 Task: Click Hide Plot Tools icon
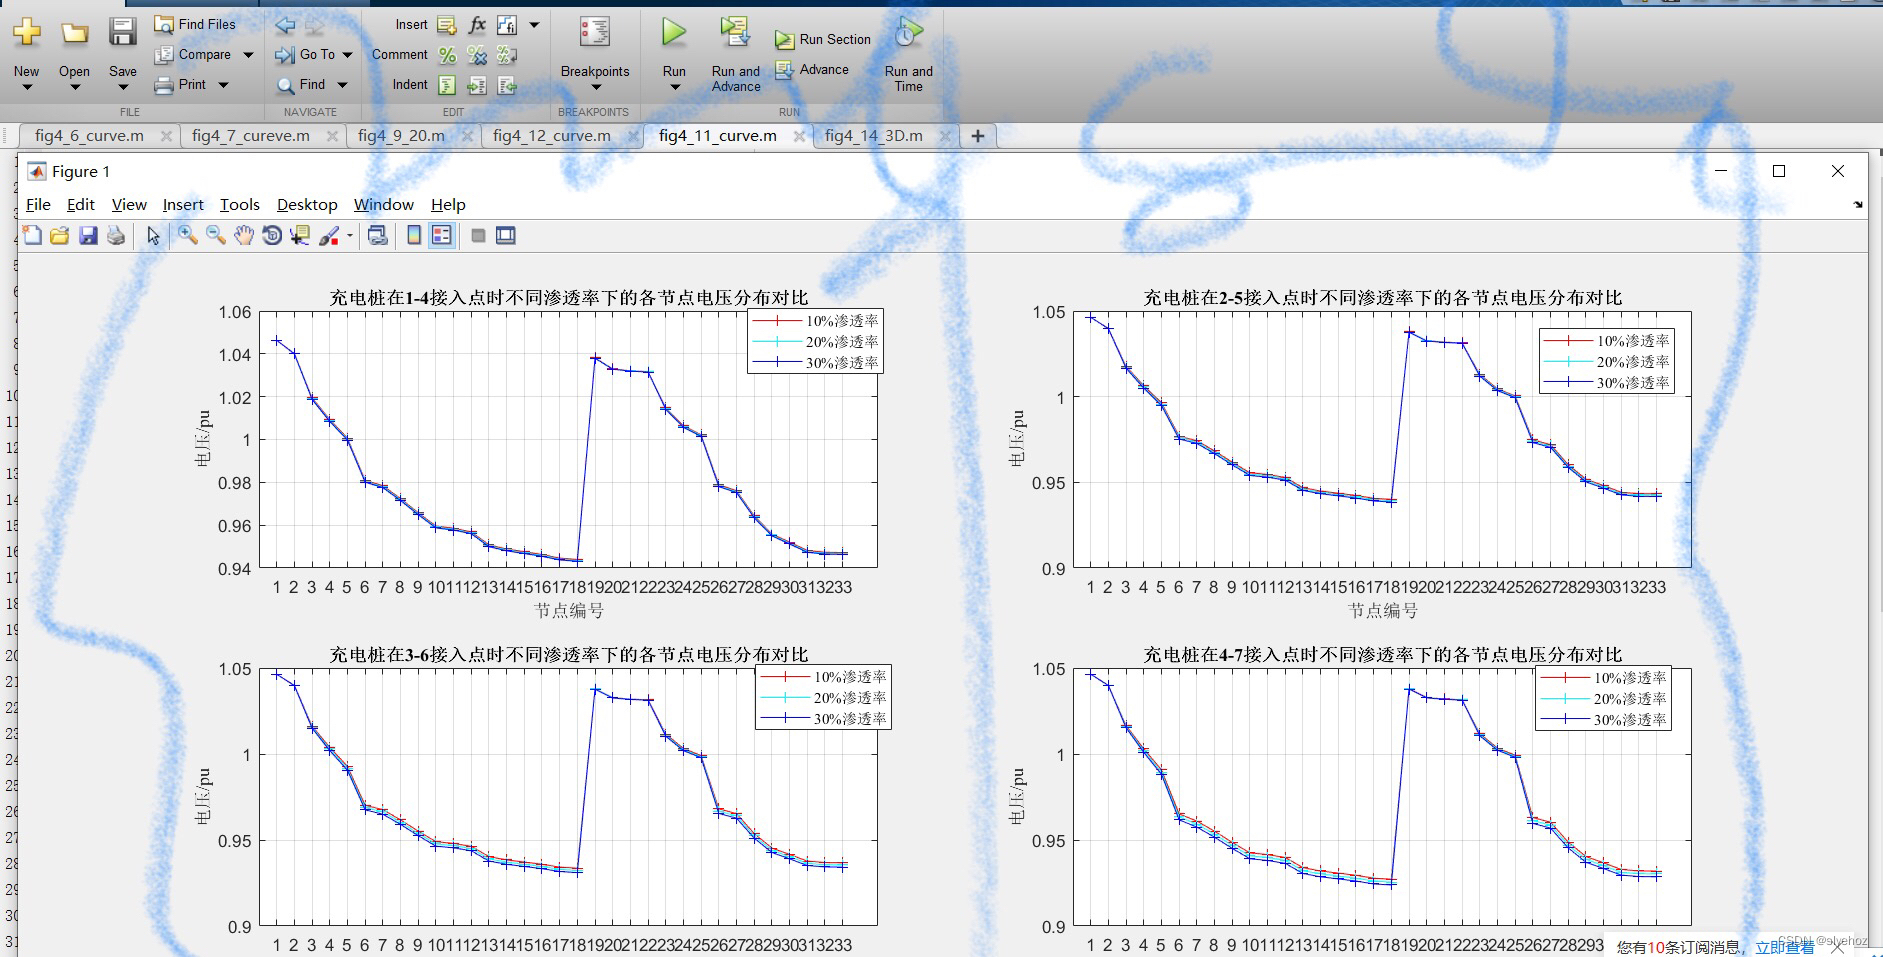click(x=478, y=235)
